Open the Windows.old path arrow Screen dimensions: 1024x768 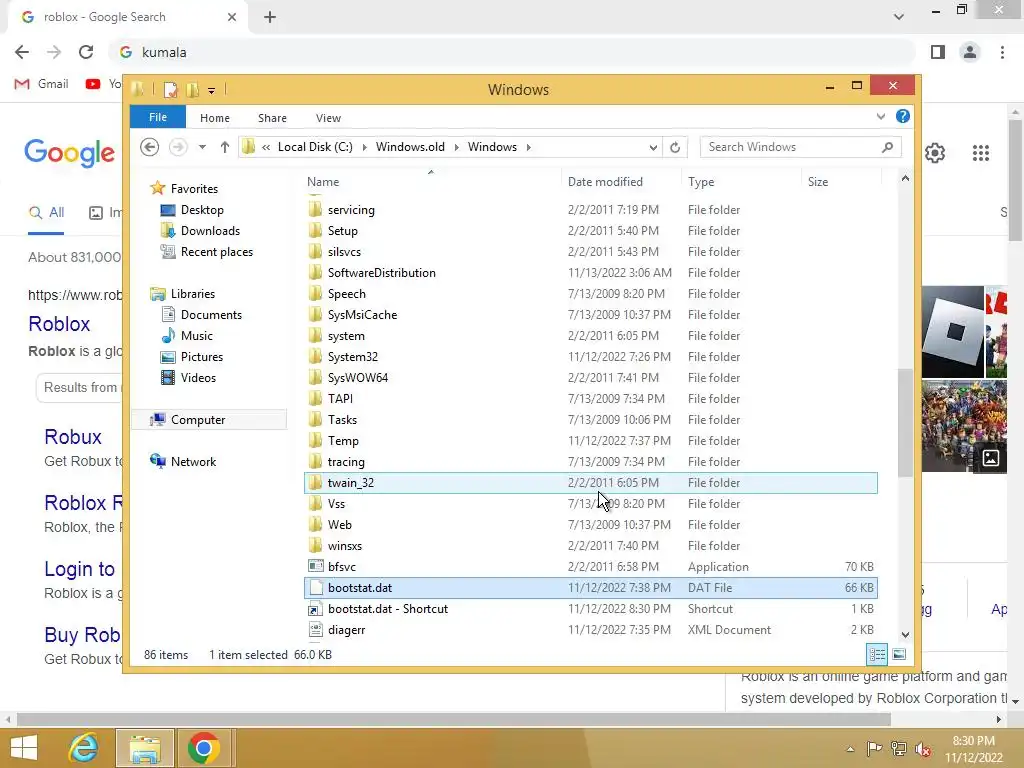[x=456, y=147]
